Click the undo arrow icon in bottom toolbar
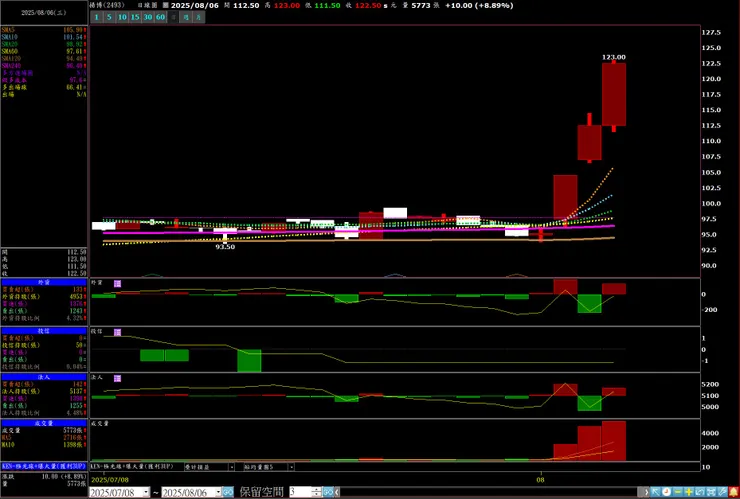Image resolution: width=740 pixels, height=499 pixels. click(x=700, y=491)
